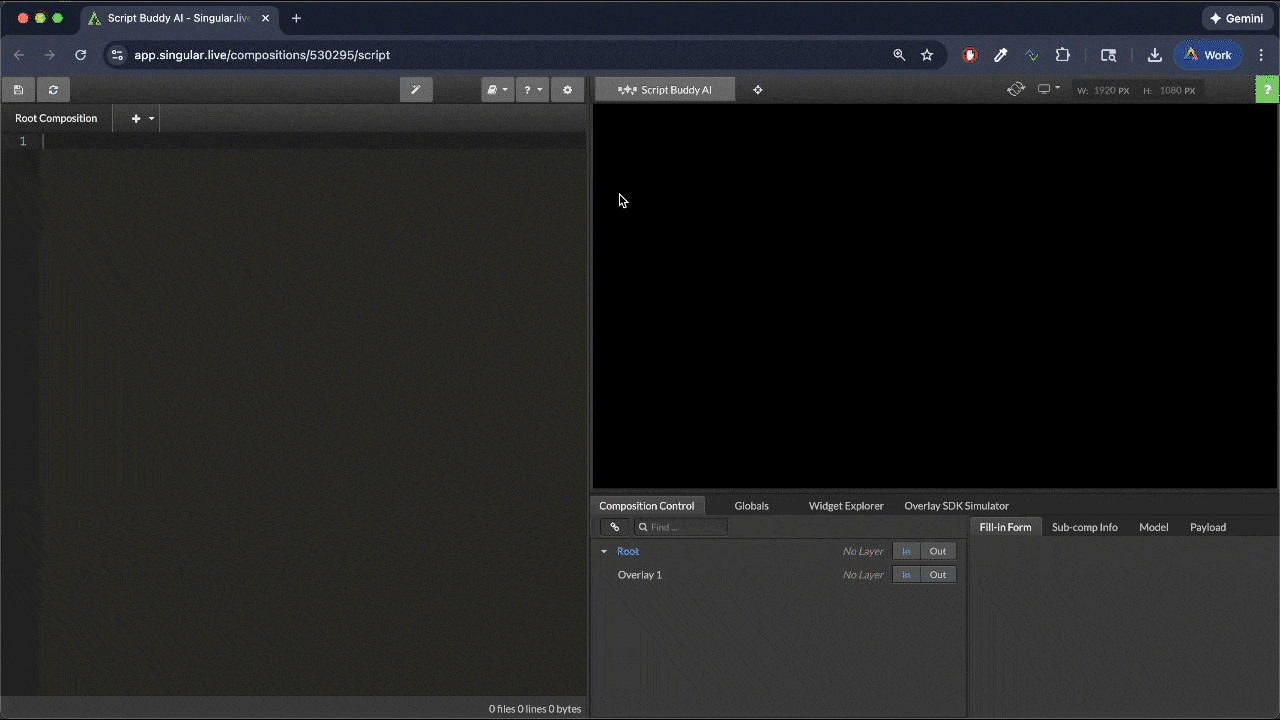Click the zoom magnifier icon in address bar

tap(899, 55)
